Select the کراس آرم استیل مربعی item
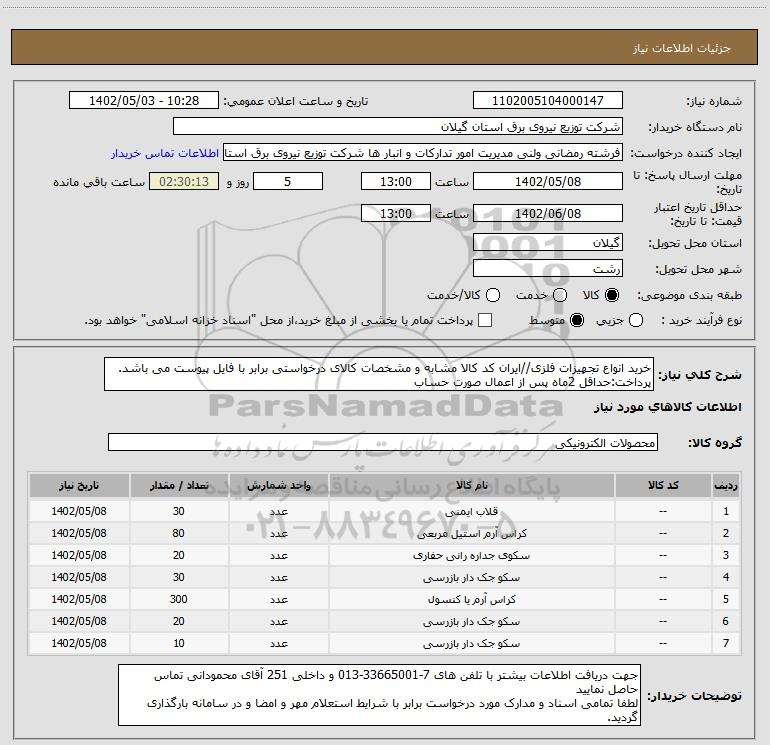 pos(471,533)
